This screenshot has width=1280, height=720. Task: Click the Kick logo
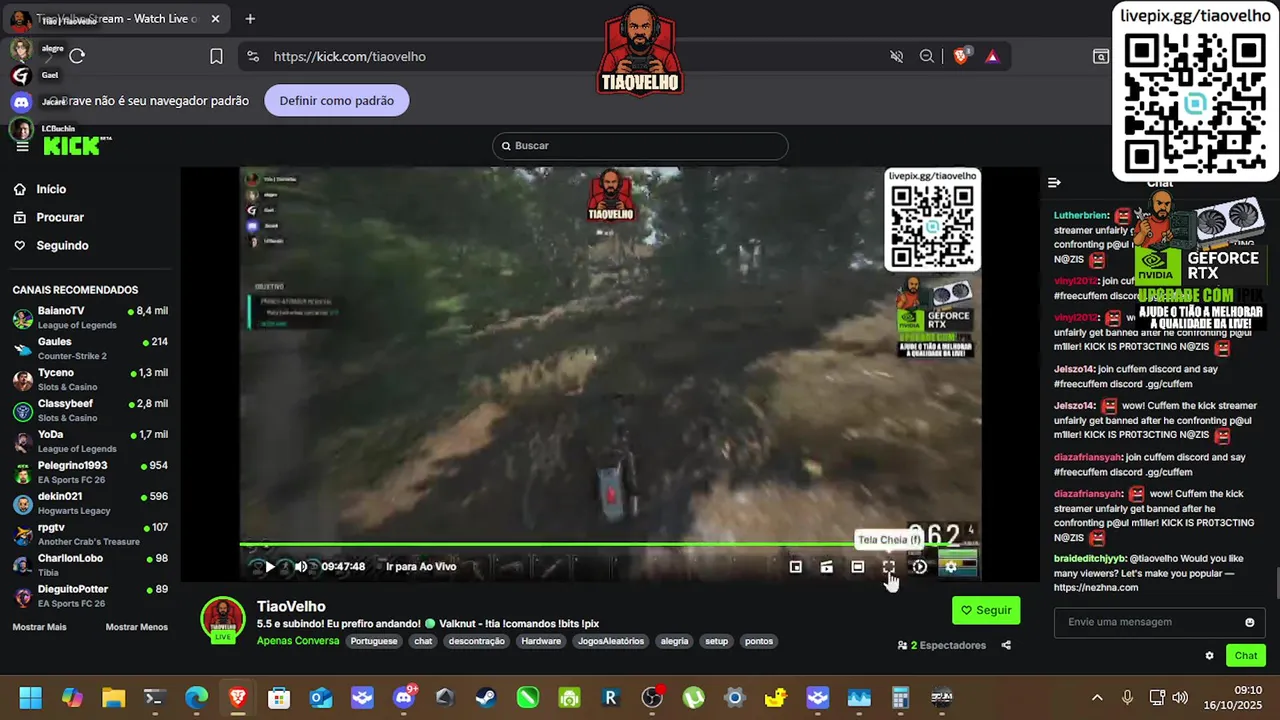(77, 146)
